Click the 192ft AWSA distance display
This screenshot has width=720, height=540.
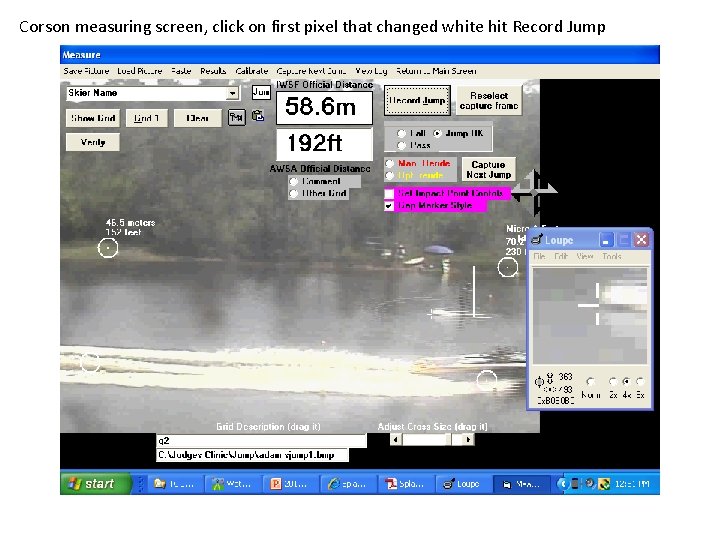(324, 144)
